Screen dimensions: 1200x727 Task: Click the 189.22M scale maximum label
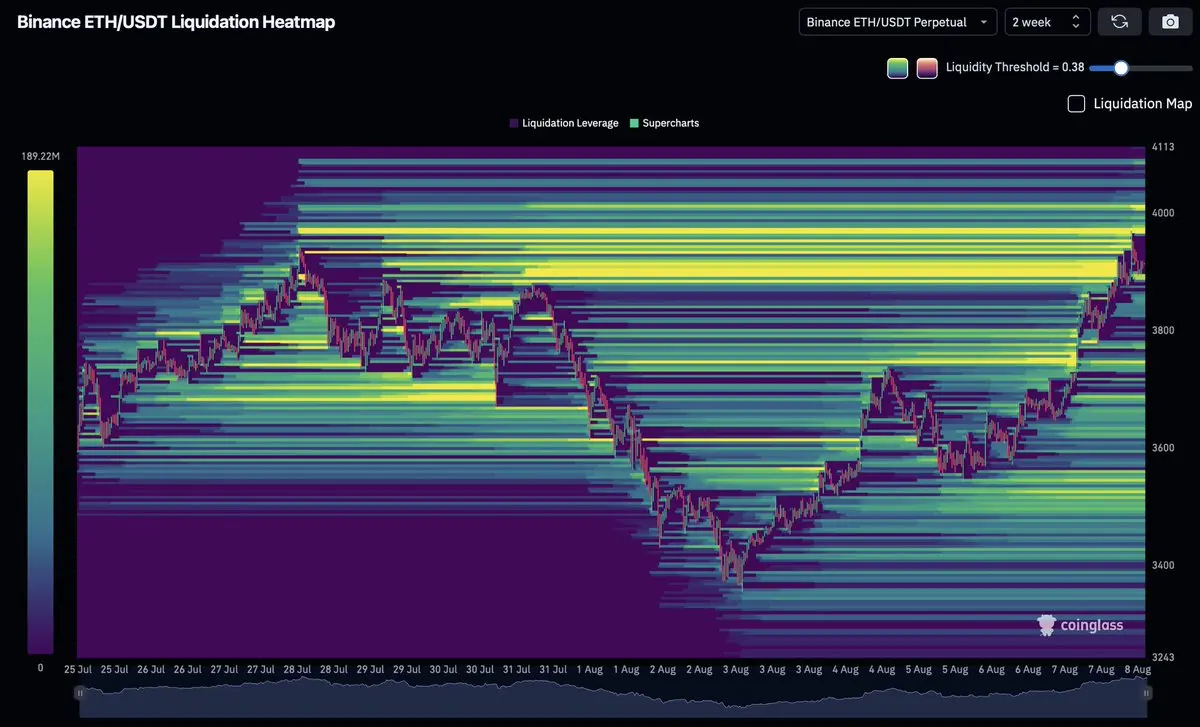[40, 157]
